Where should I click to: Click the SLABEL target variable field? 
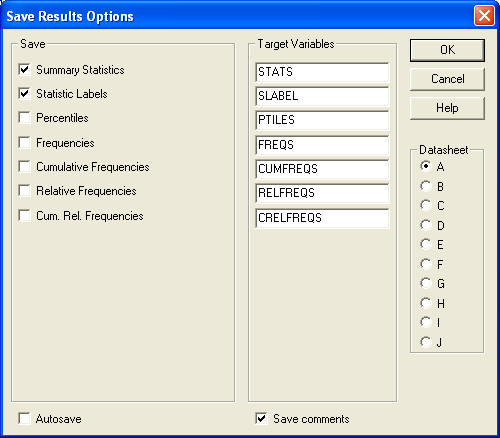(x=322, y=96)
